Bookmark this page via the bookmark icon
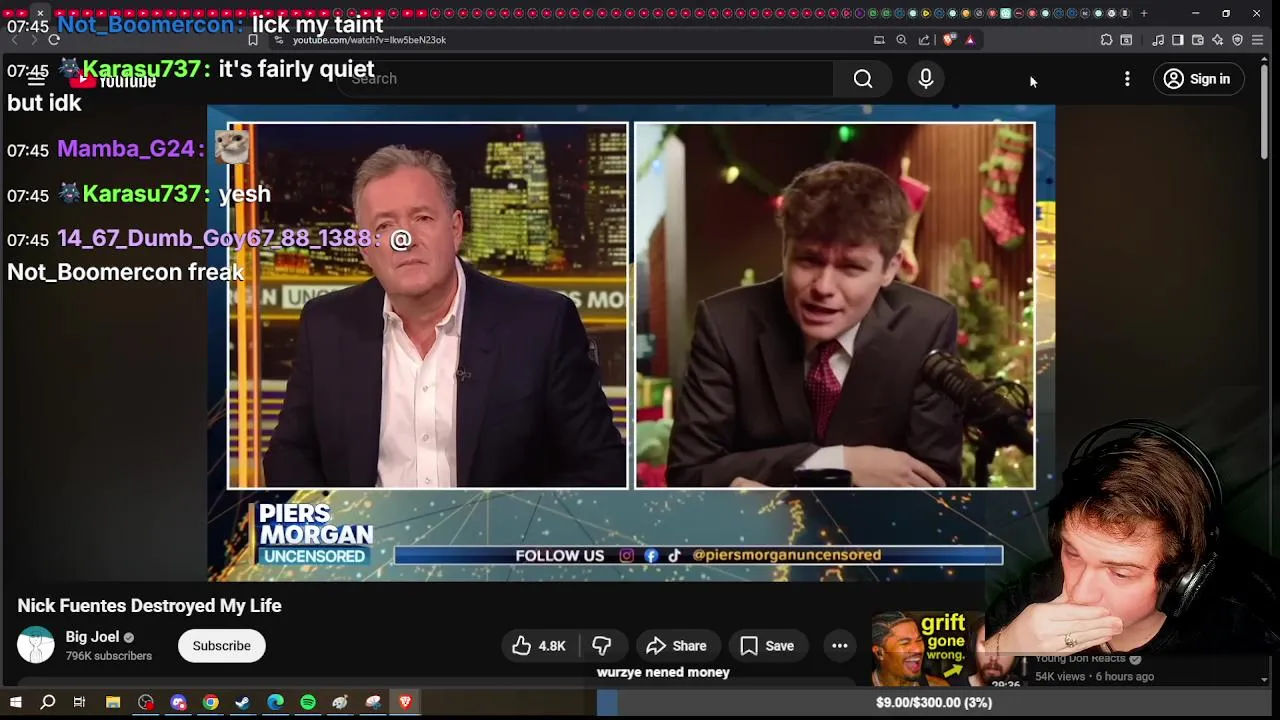 tap(253, 40)
